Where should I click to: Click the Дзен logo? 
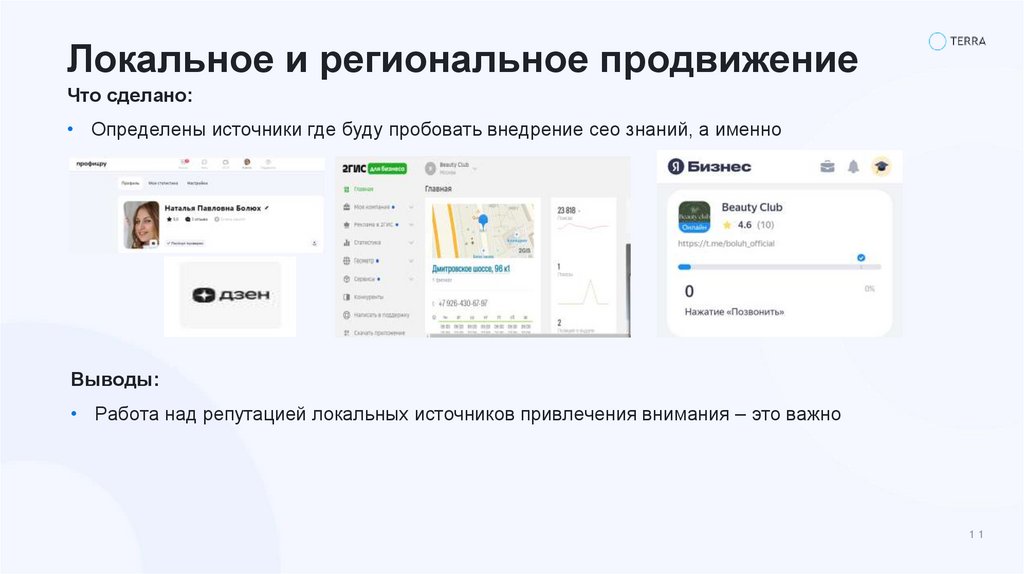pos(231,295)
